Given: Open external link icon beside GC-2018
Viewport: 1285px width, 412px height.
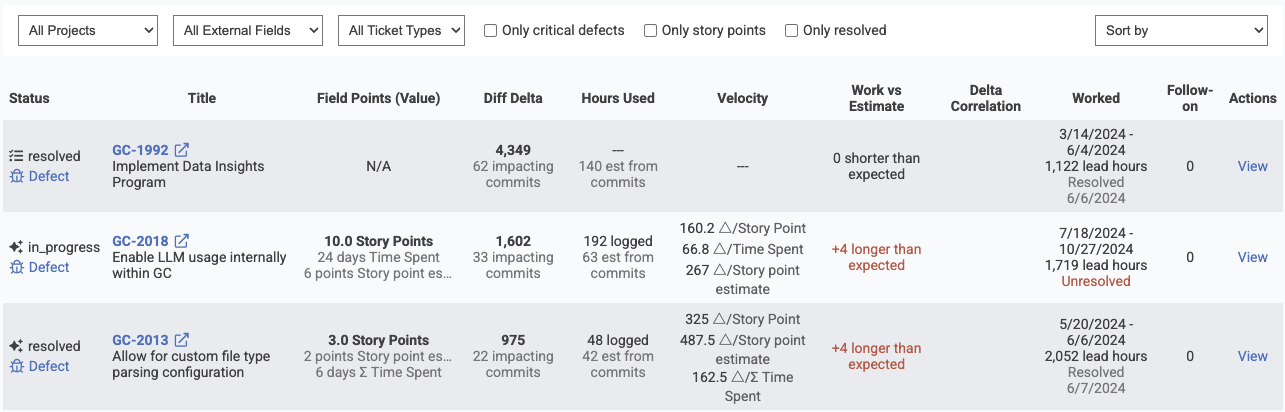Looking at the screenshot, I should coord(182,241).
